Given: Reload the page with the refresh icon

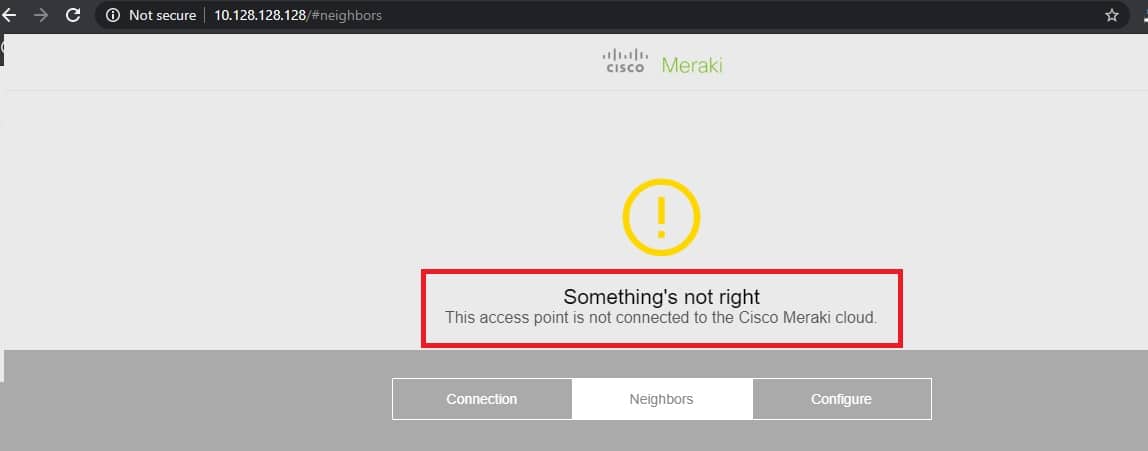Looking at the screenshot, I should (x=72, y=15).
